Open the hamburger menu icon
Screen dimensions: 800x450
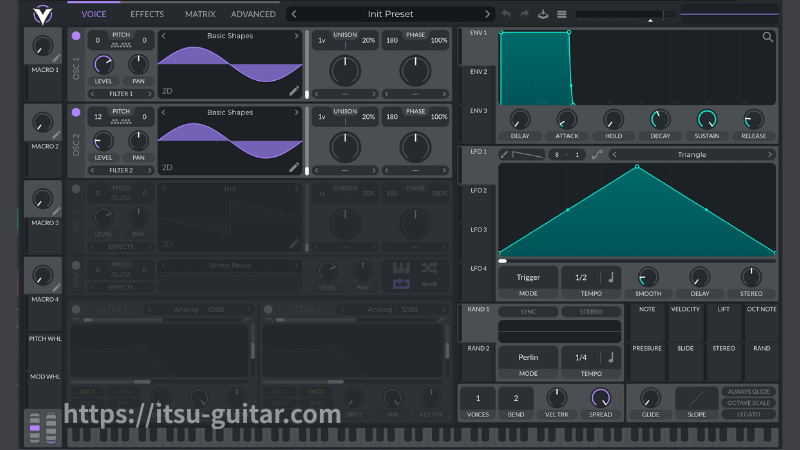pos(562,14)
